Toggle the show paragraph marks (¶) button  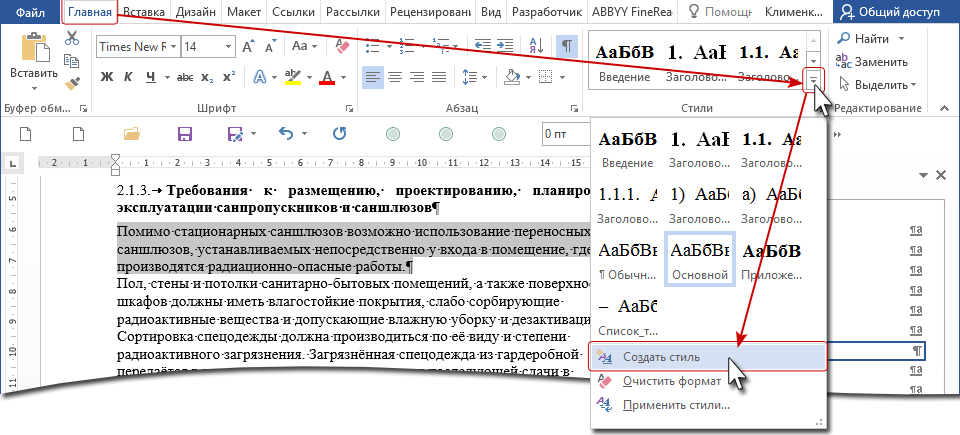pyautogui.click(x=568, y=46)
